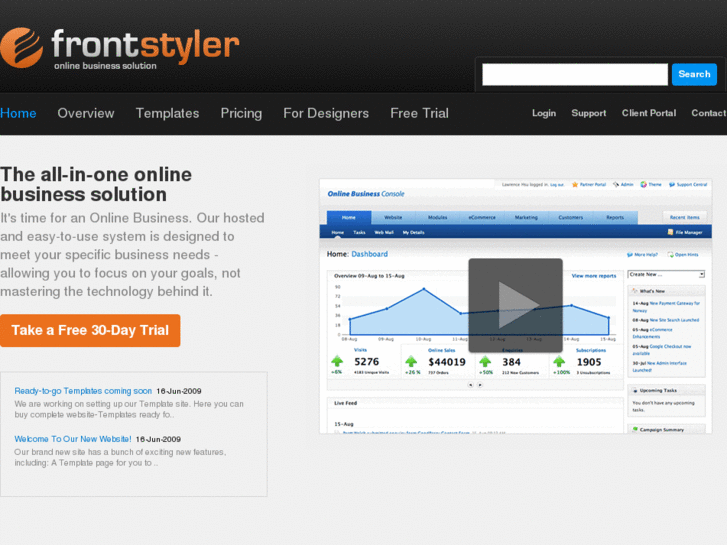Click the View more reports link
The width and height of the screenshot is (727, 545).
(594, 276)
